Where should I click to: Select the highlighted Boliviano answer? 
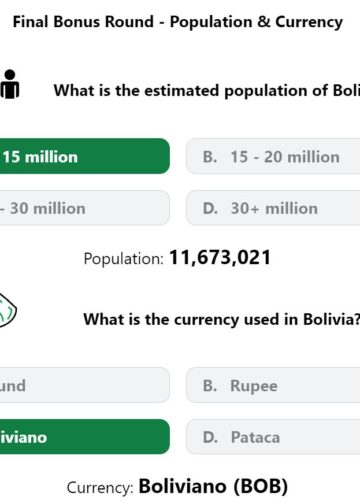point(85,437)
